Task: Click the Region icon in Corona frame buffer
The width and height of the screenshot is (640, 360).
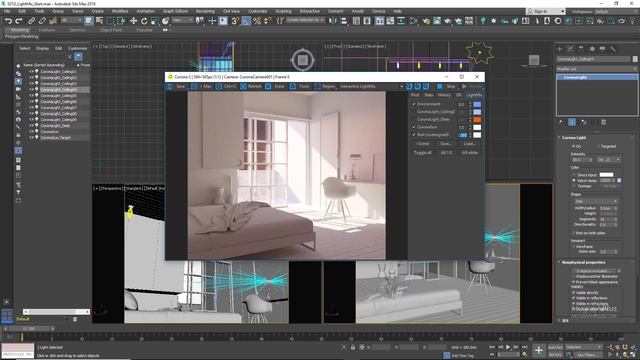Action: (317, 87)
